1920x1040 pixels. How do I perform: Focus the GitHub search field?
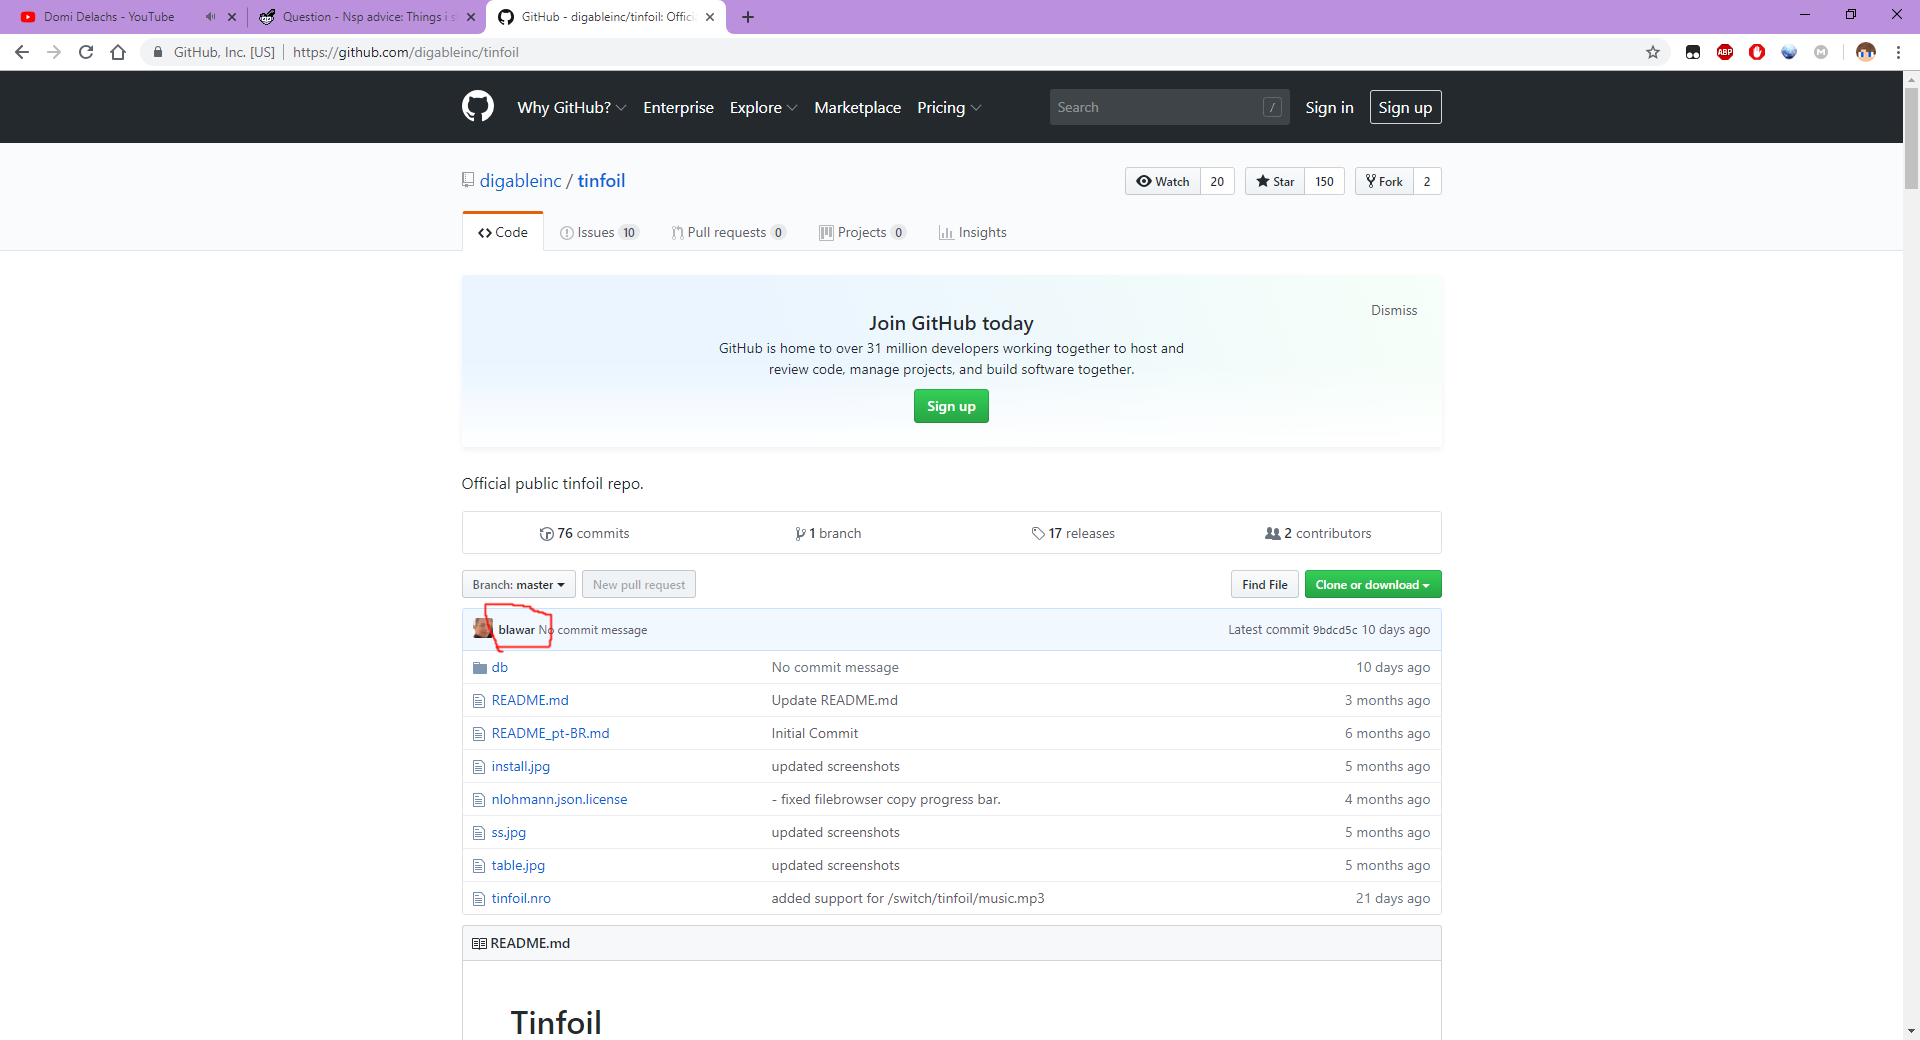click(1169, 107)
